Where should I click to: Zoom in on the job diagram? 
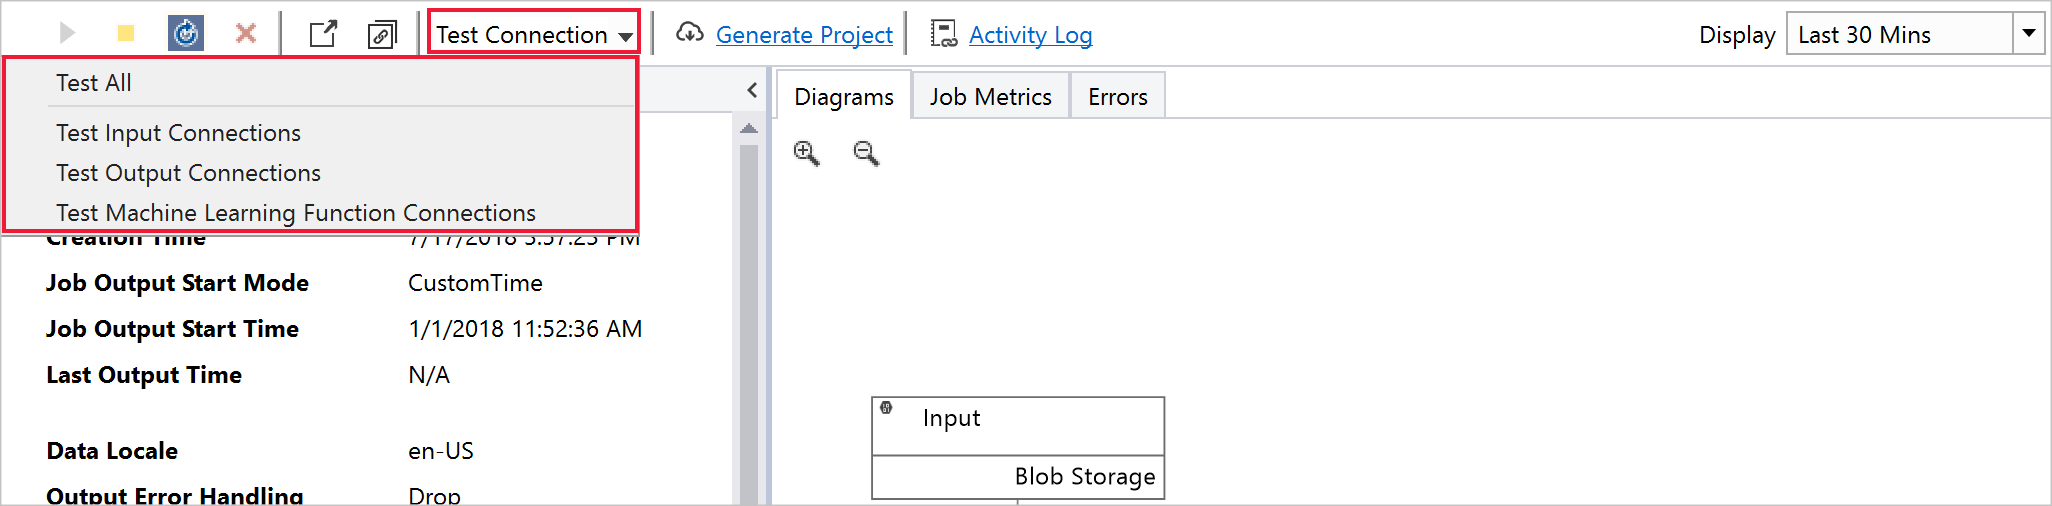point(806,153)
